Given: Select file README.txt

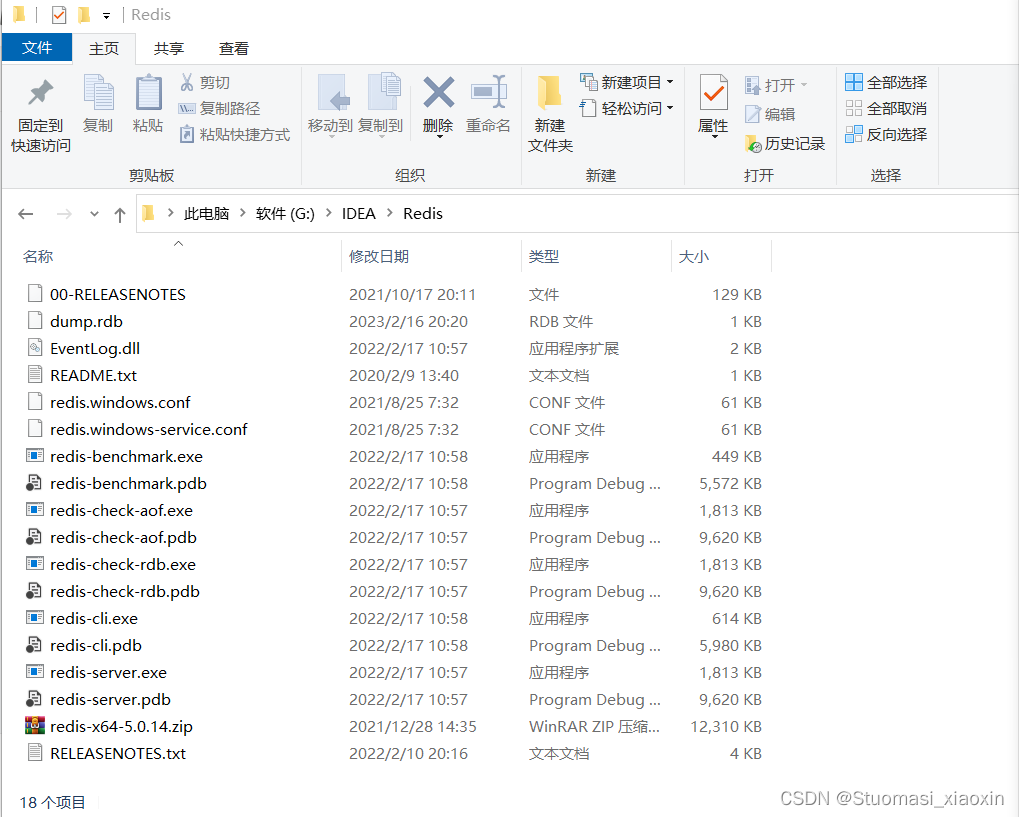Looking at the screenshot, I should (x=94, y=376).
